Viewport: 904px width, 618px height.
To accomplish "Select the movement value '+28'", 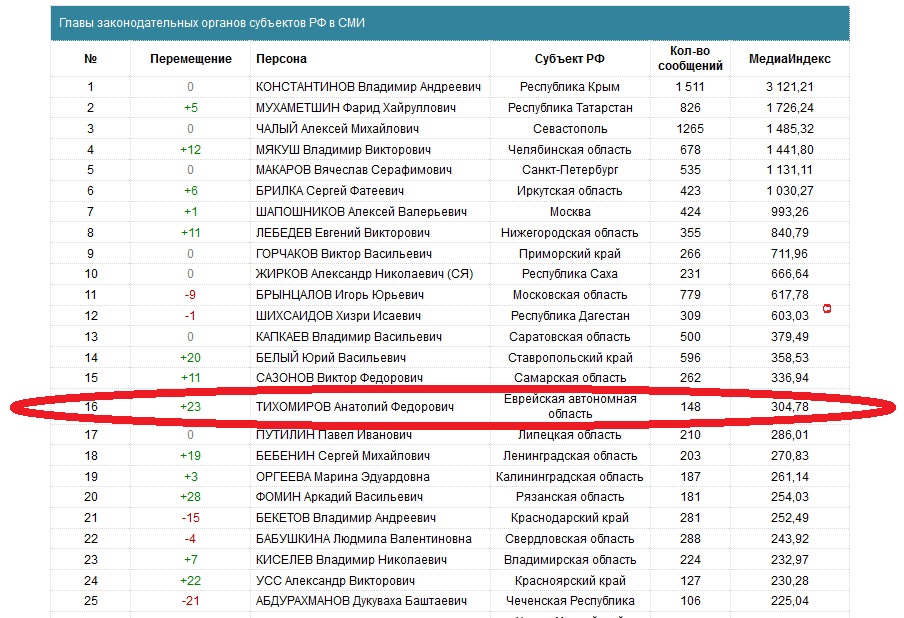I will click(x=191, y=497).
